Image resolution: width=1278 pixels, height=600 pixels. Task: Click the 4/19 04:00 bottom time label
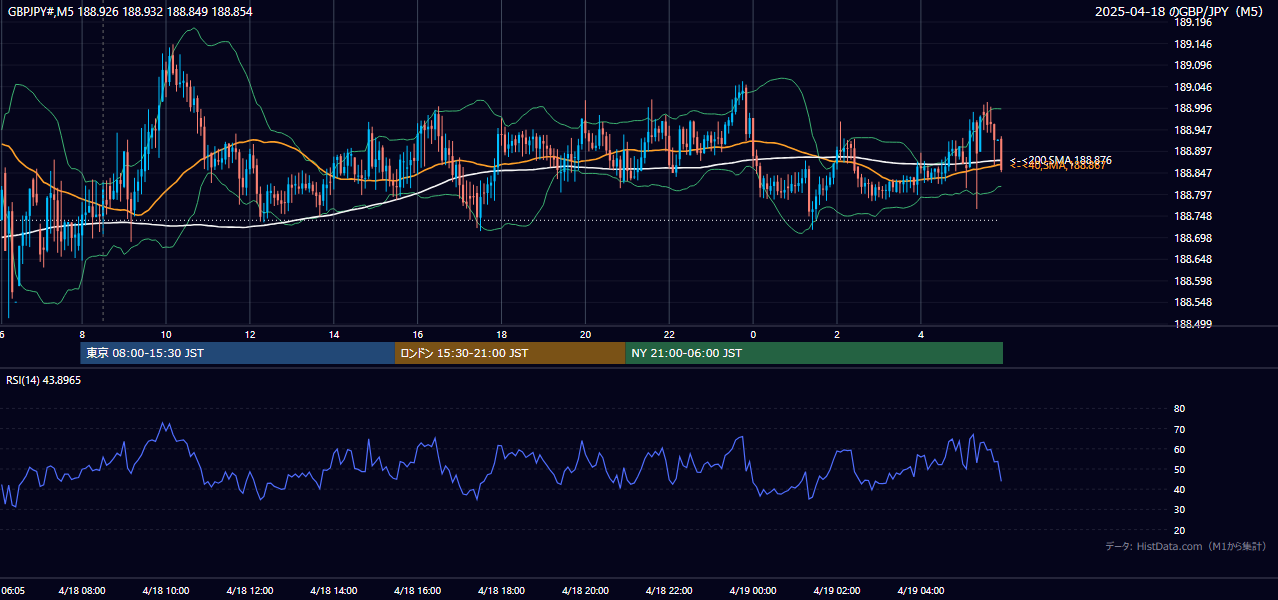pyautogui.click(x=921, y=591)
